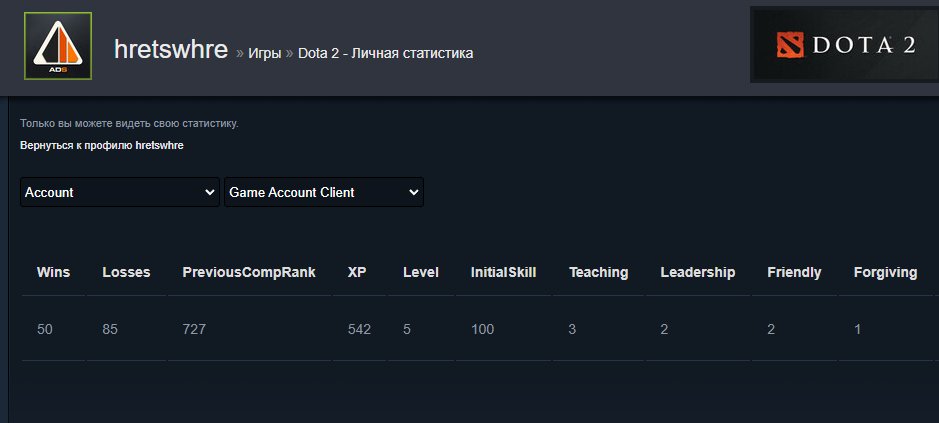Click the Только вы можете видеть notice text

(x=129, y=123)
